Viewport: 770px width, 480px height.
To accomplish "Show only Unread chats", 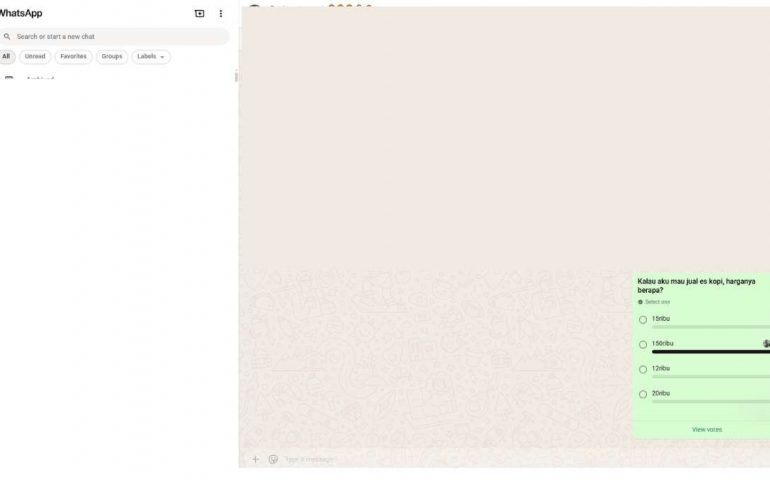I will 35,57.
